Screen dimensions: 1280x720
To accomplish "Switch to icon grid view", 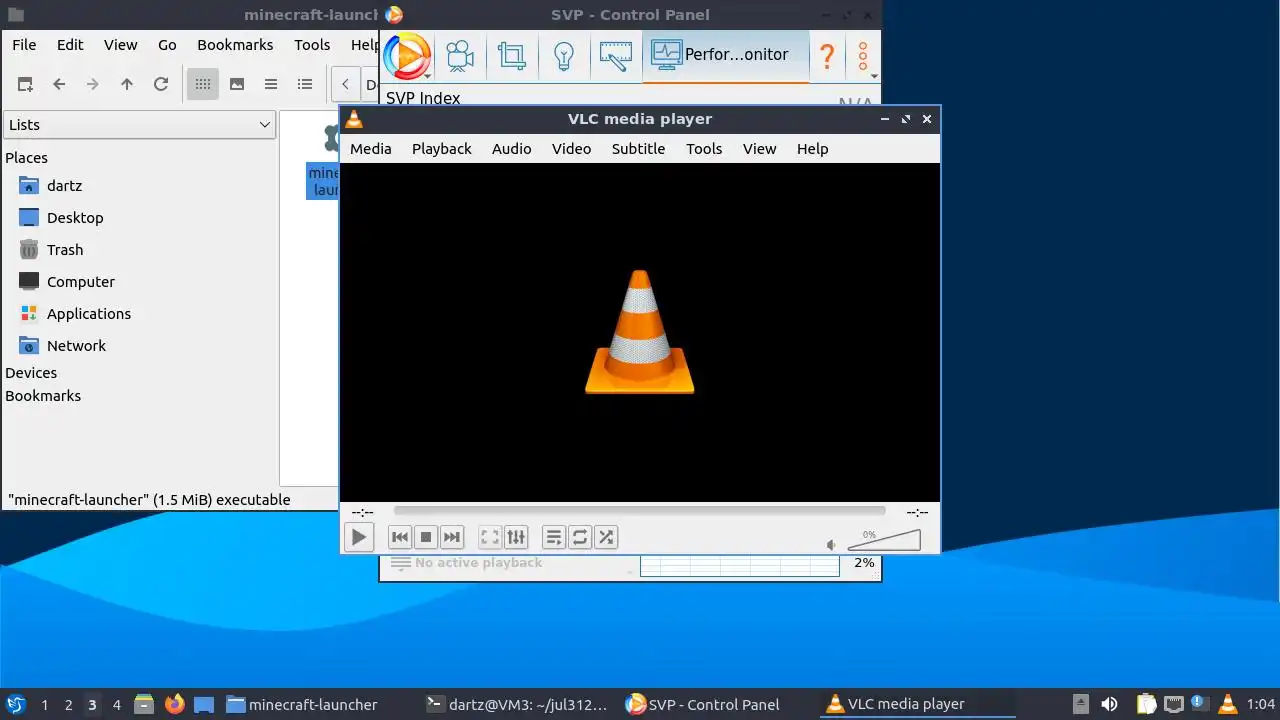I will pos(203,84).
